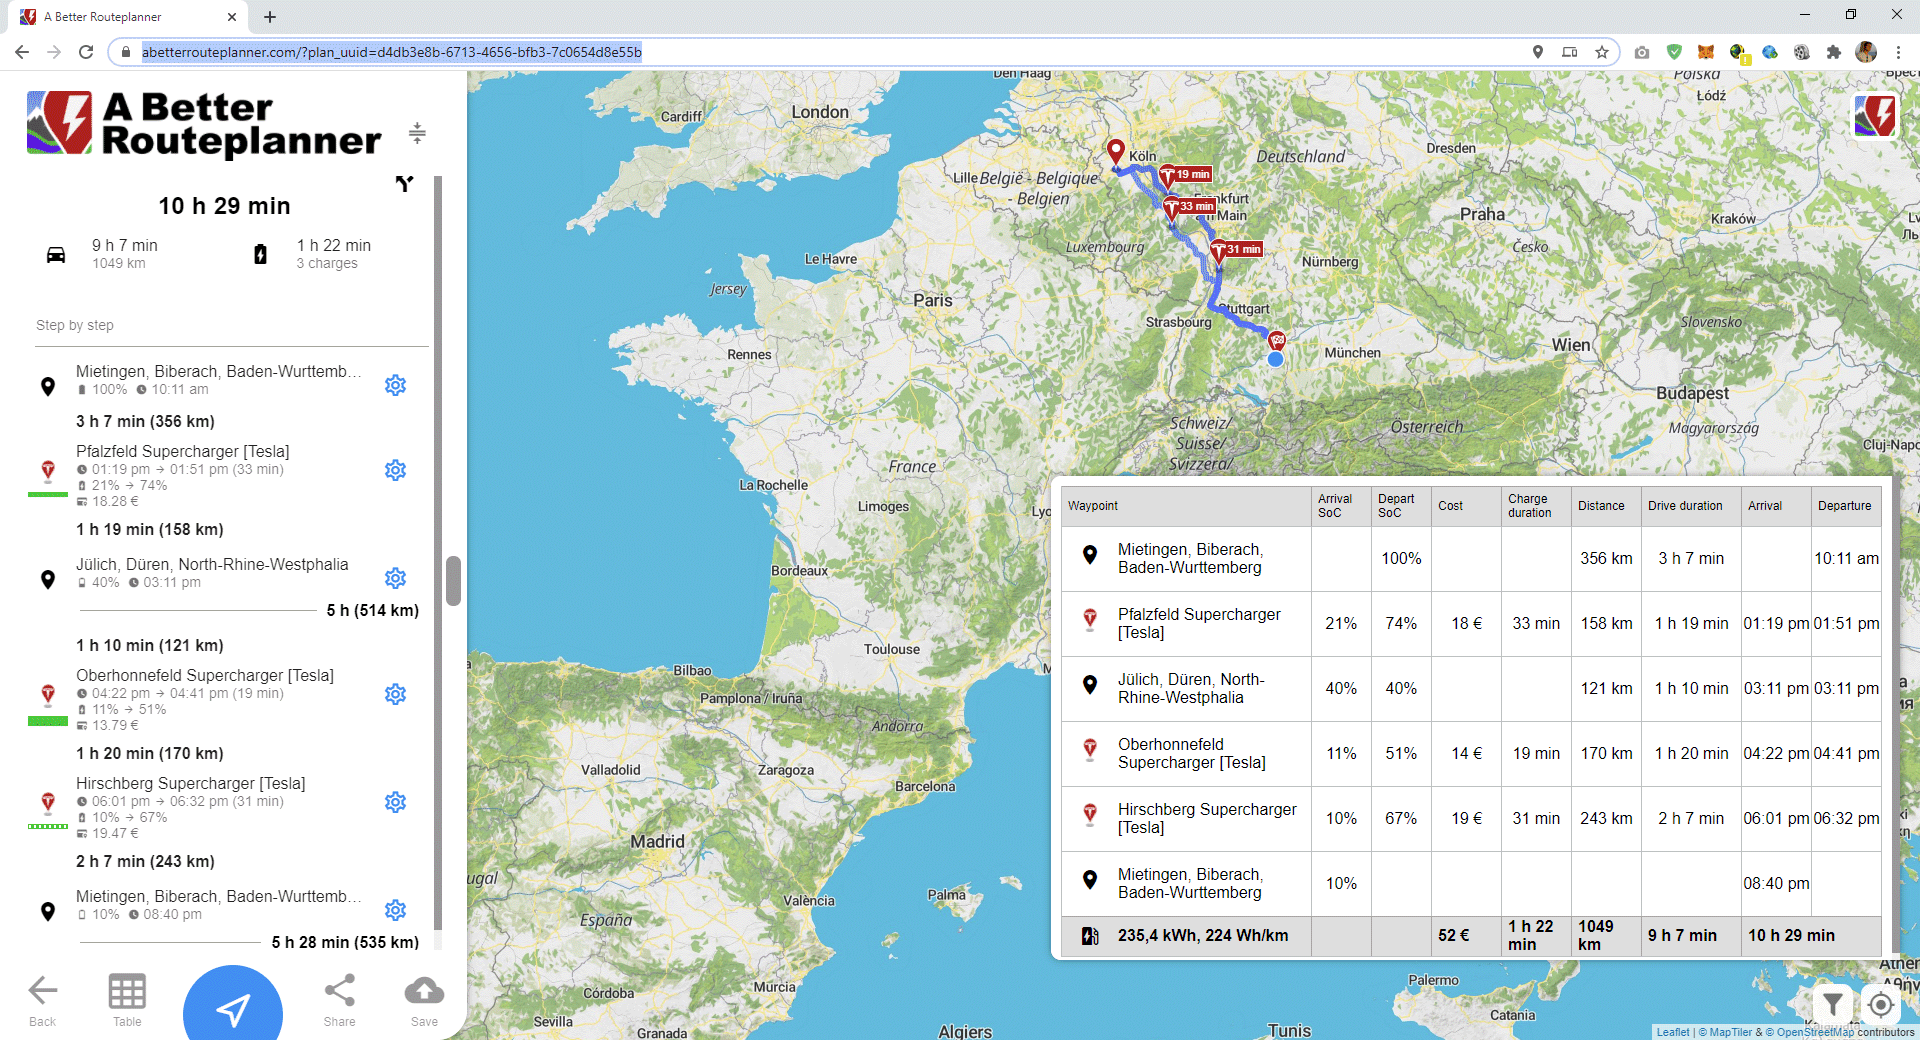The height and width of the screenshot is (1040, 1920).
Task: Click the location permission icon in address bar
Action: (x=1538, y=52)
